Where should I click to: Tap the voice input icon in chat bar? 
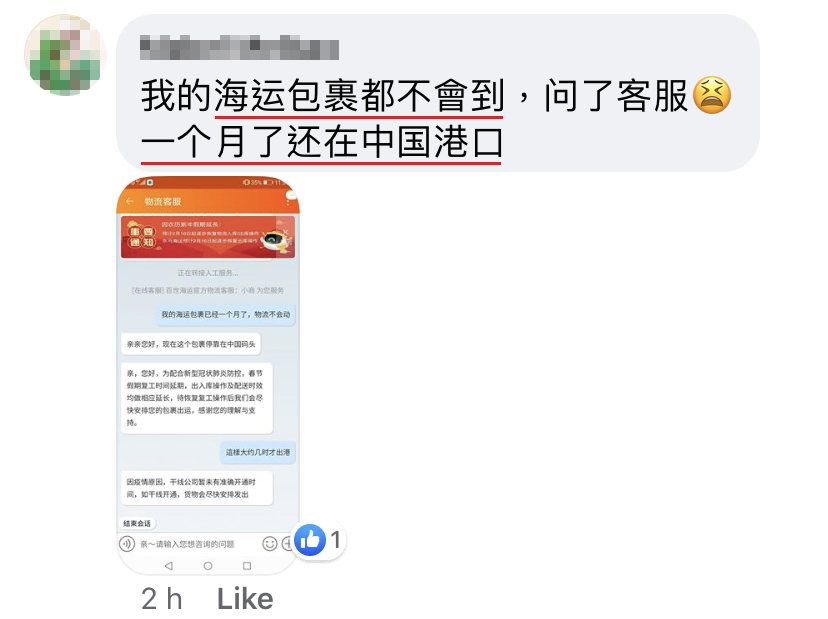click(127, 543)
